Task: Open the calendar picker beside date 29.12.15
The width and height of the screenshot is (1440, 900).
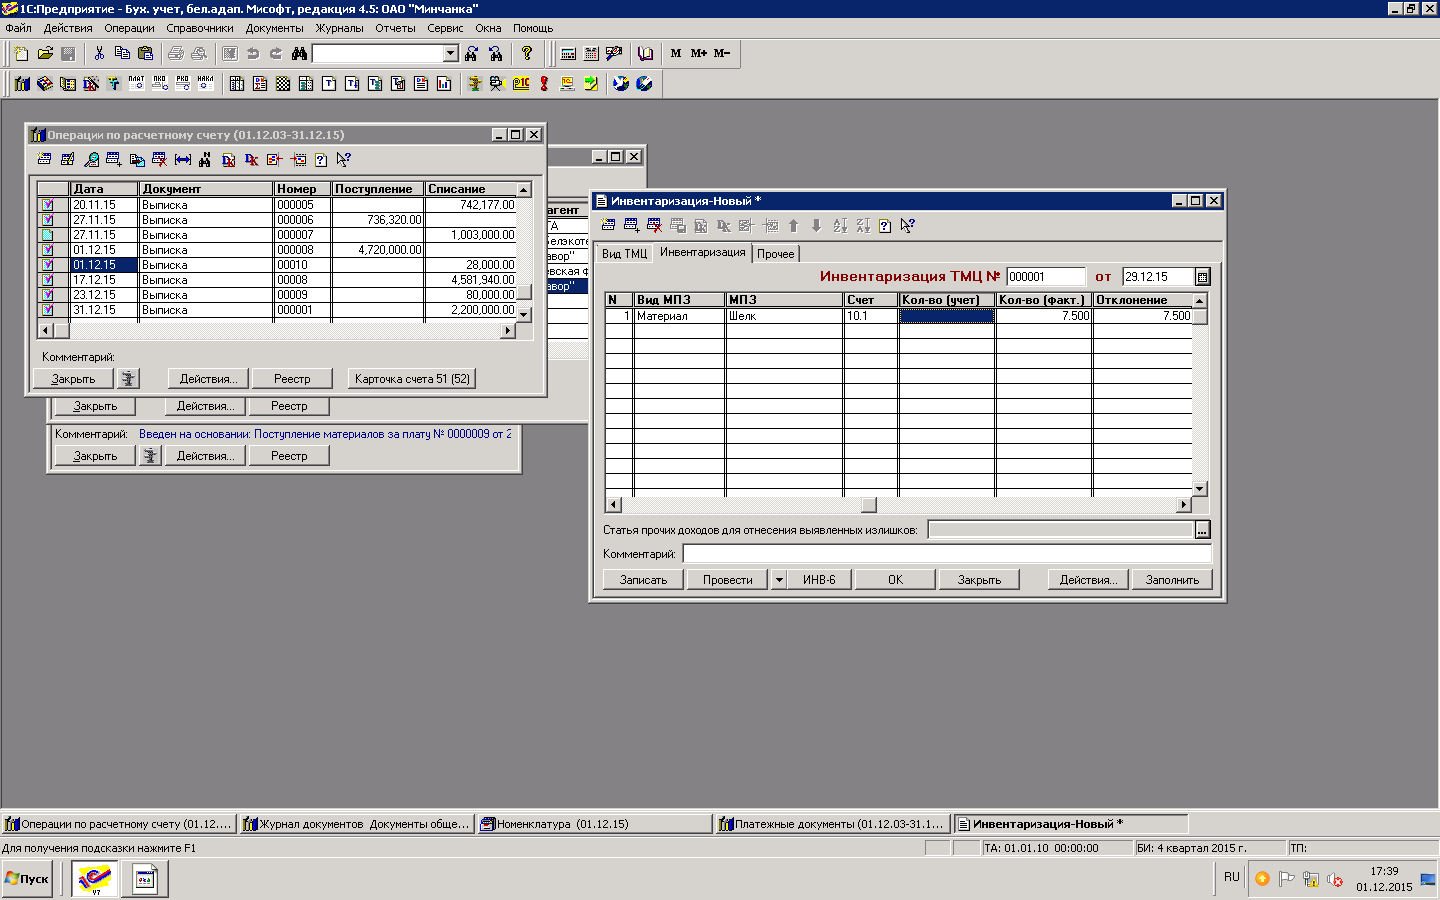Action: pyautogui.click(x=1202, y=277)
